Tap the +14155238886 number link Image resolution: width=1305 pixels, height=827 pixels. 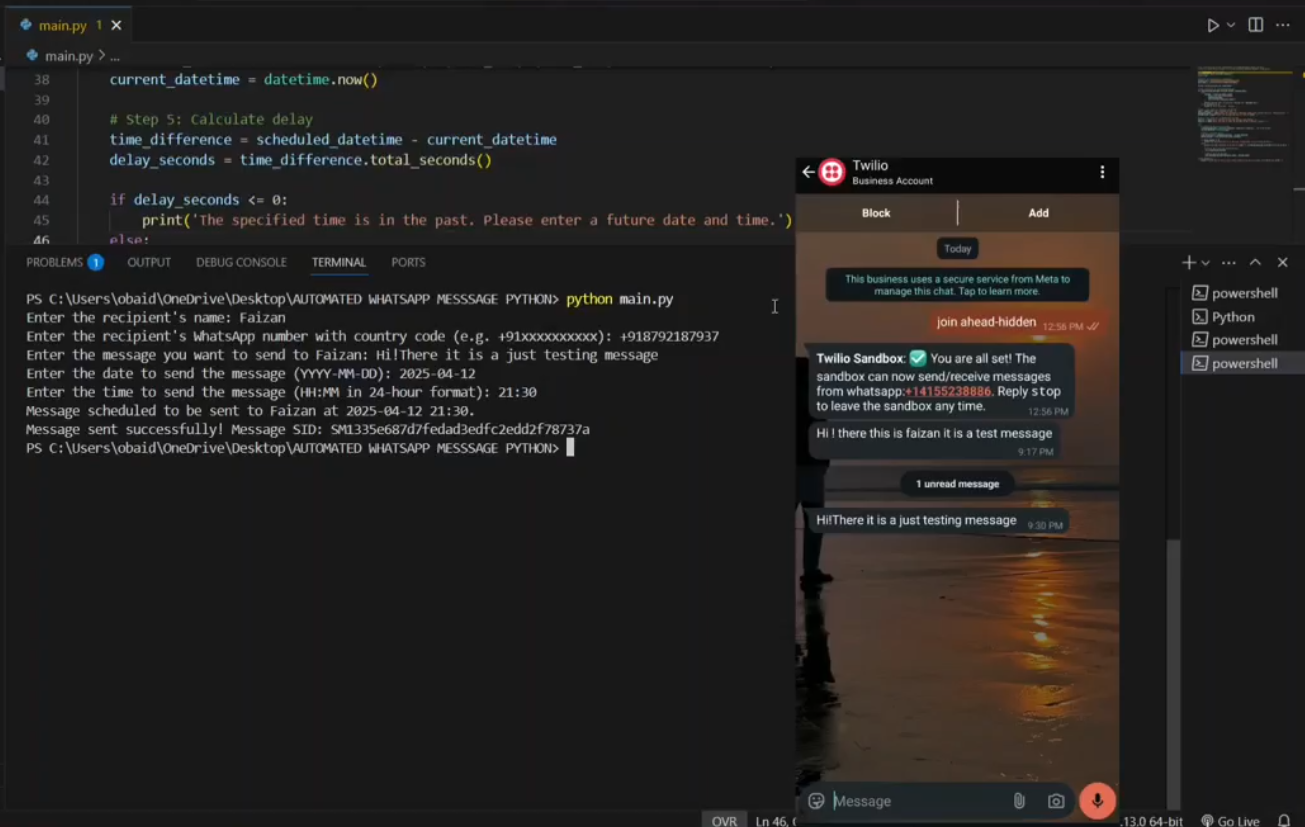(948, 391)
